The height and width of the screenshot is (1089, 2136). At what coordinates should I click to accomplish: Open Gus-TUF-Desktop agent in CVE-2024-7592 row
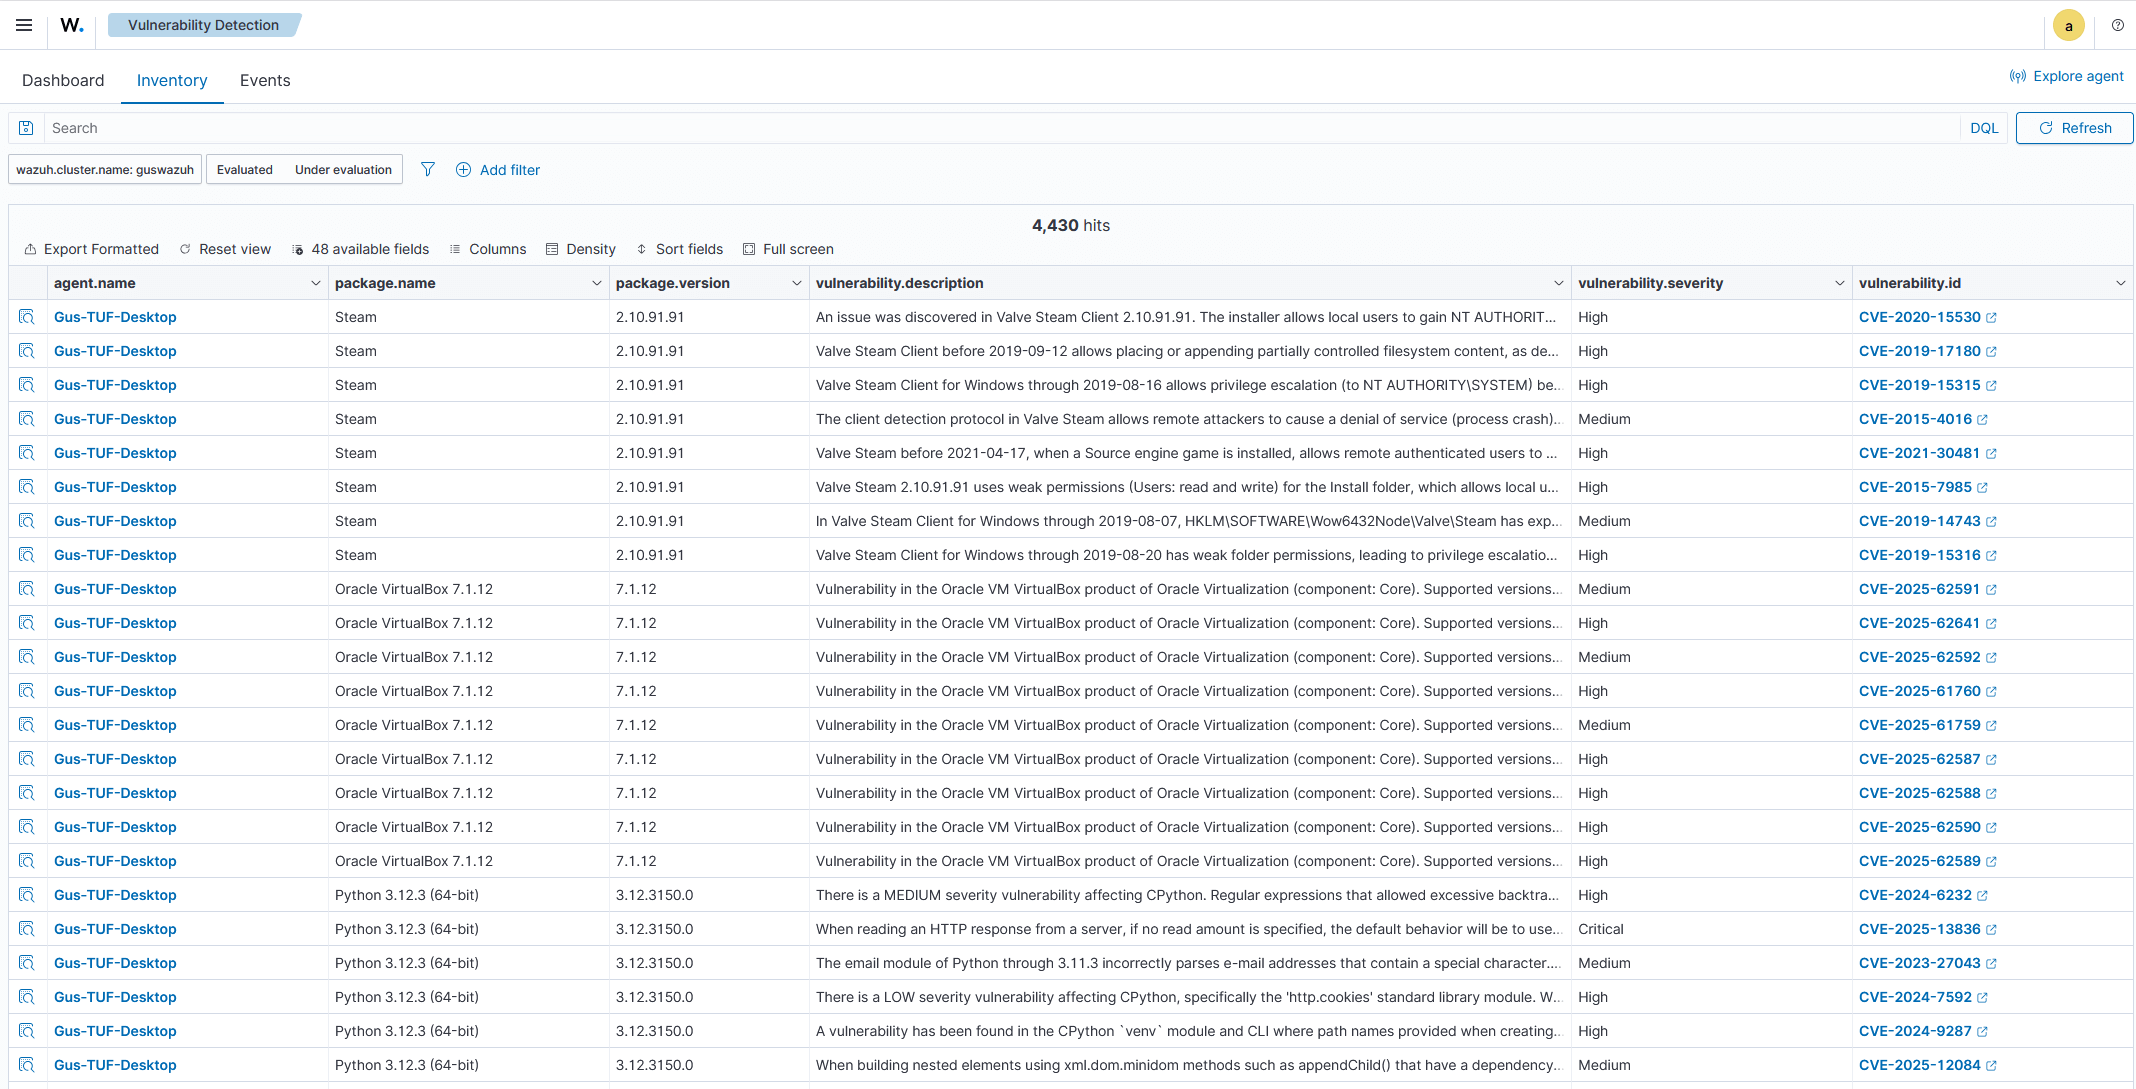tap(115, 997)
